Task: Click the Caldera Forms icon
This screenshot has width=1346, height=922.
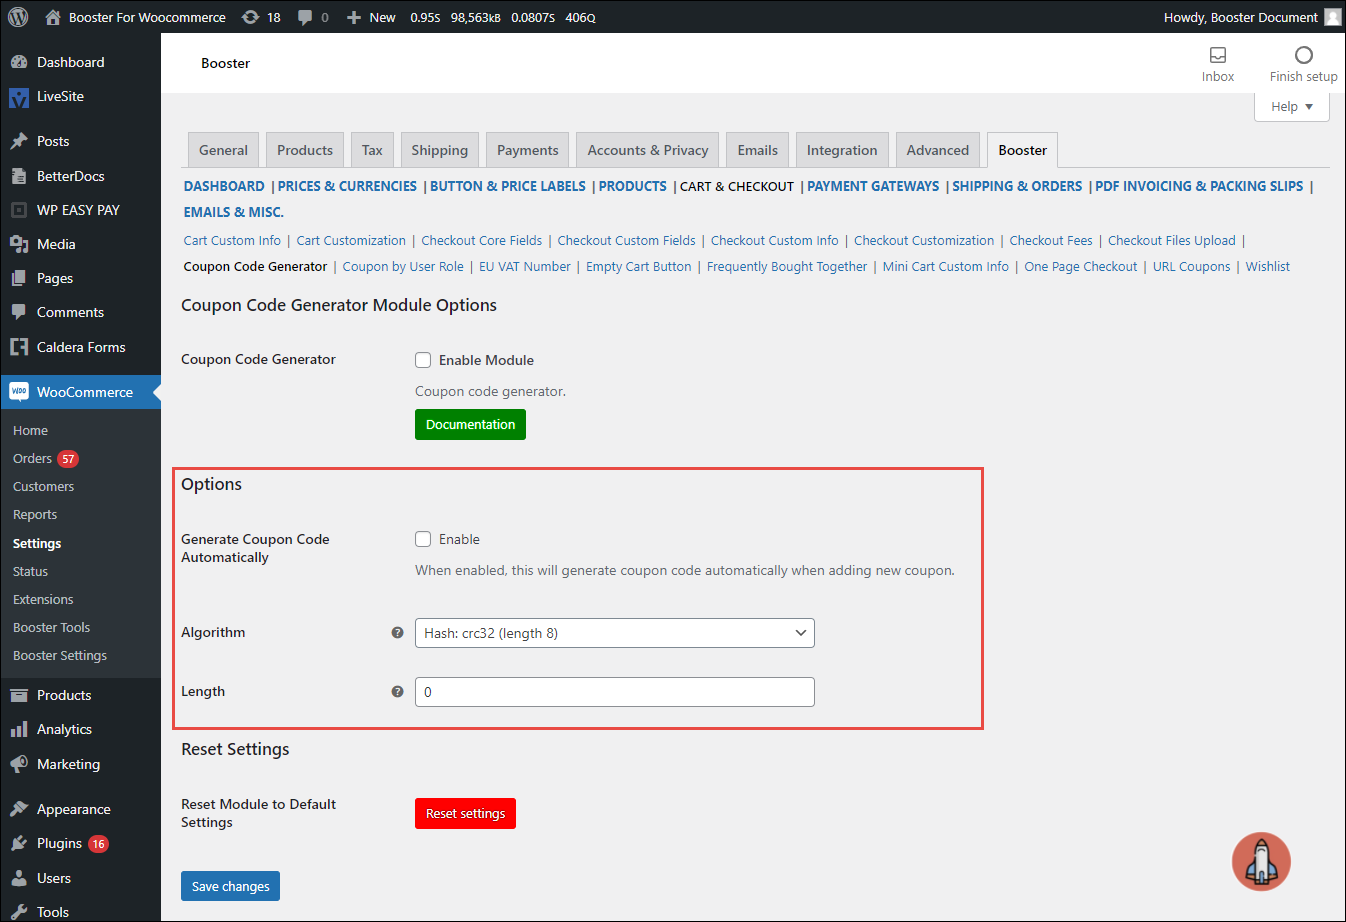Action: pos(19,347)
